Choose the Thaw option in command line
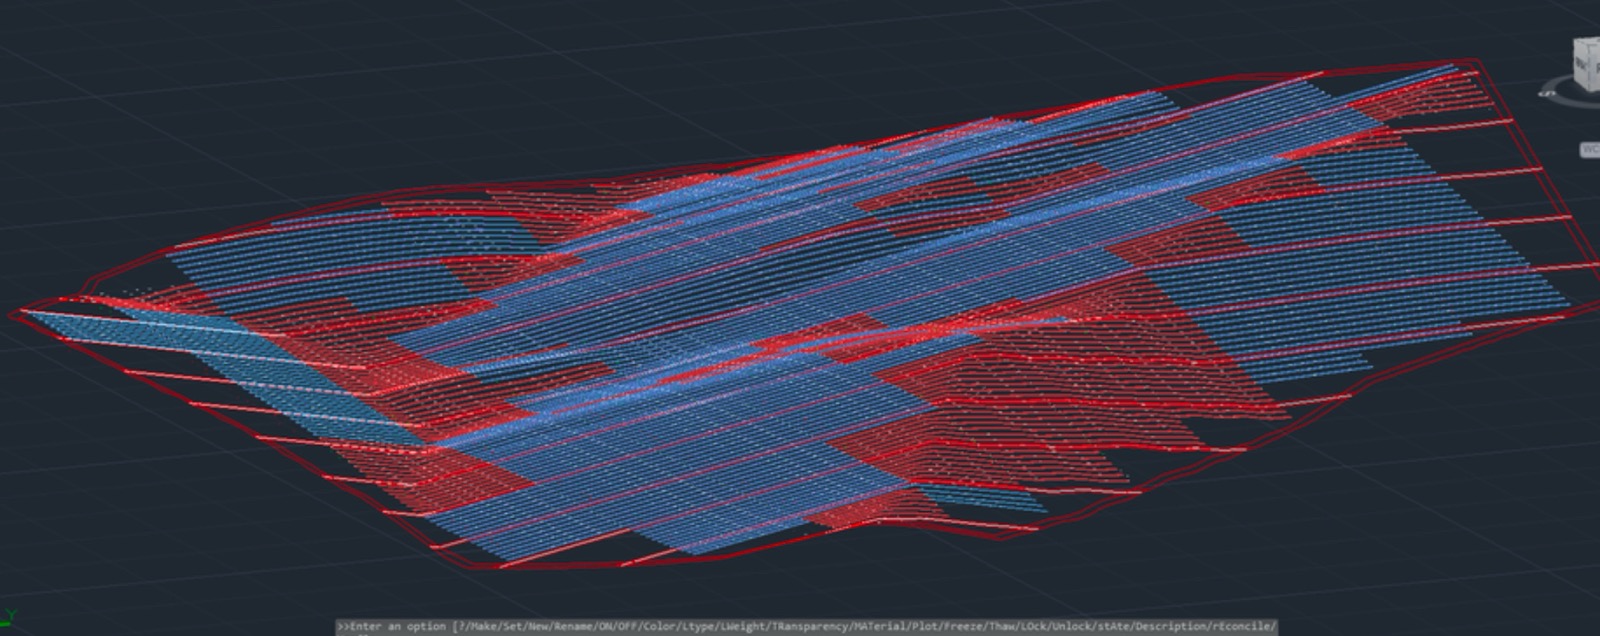Image resolution: width=1600 pixels, height=636 pixels. [x=1001, y=626]
